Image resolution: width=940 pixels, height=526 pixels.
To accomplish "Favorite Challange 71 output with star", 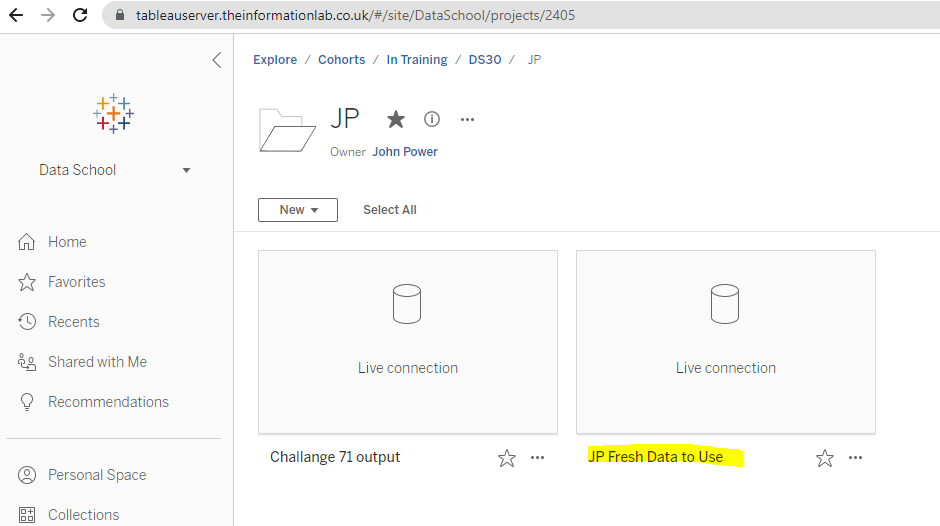I will tap(507, 458).
